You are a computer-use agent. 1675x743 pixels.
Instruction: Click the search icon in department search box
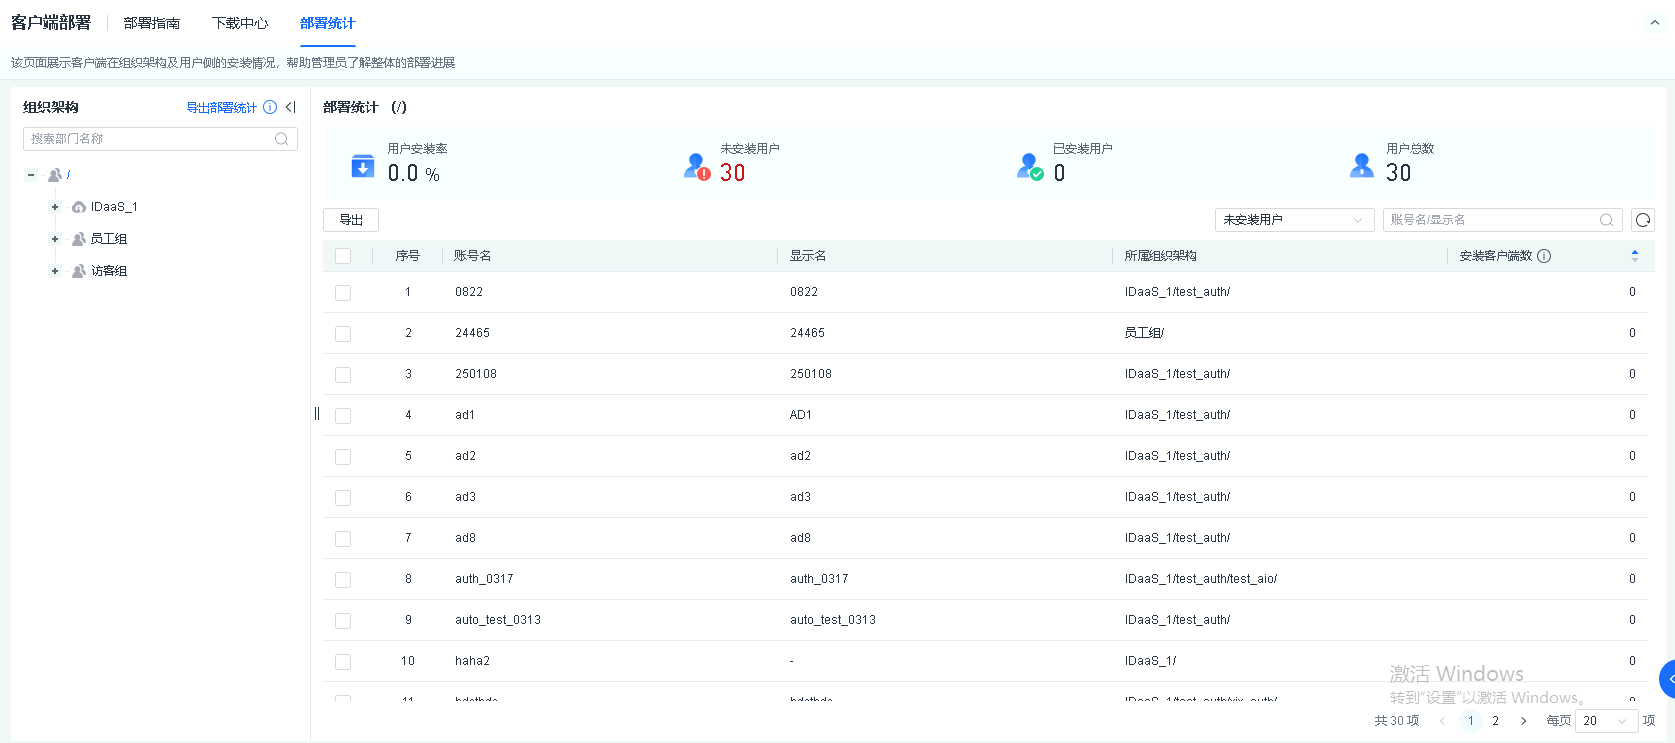point(282,139)
